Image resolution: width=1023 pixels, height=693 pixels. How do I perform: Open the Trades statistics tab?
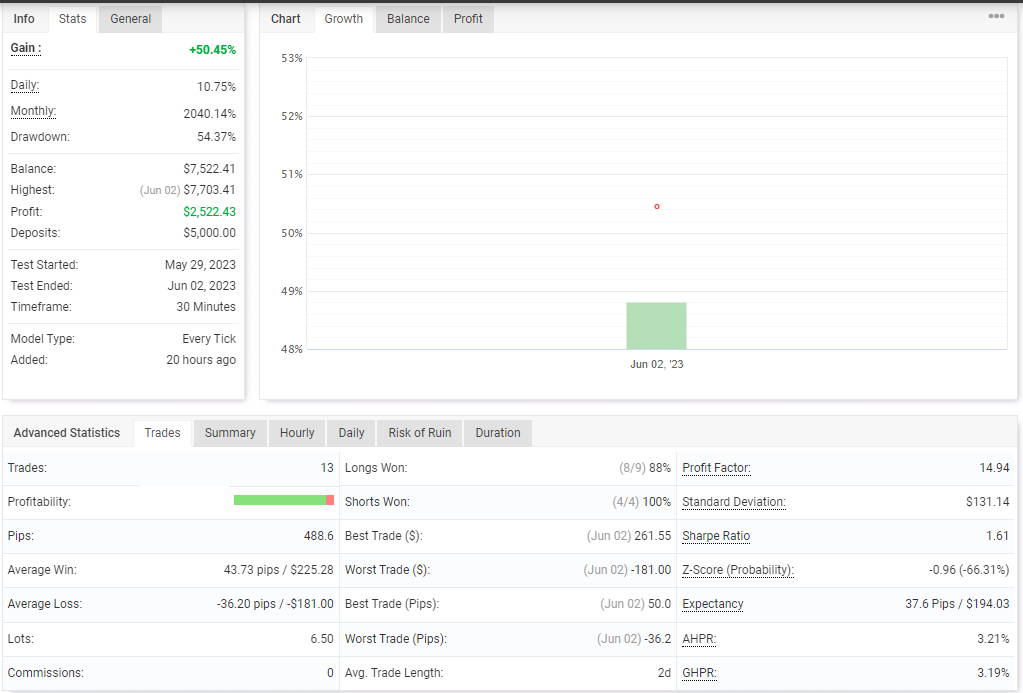click(x=162, y=433)
